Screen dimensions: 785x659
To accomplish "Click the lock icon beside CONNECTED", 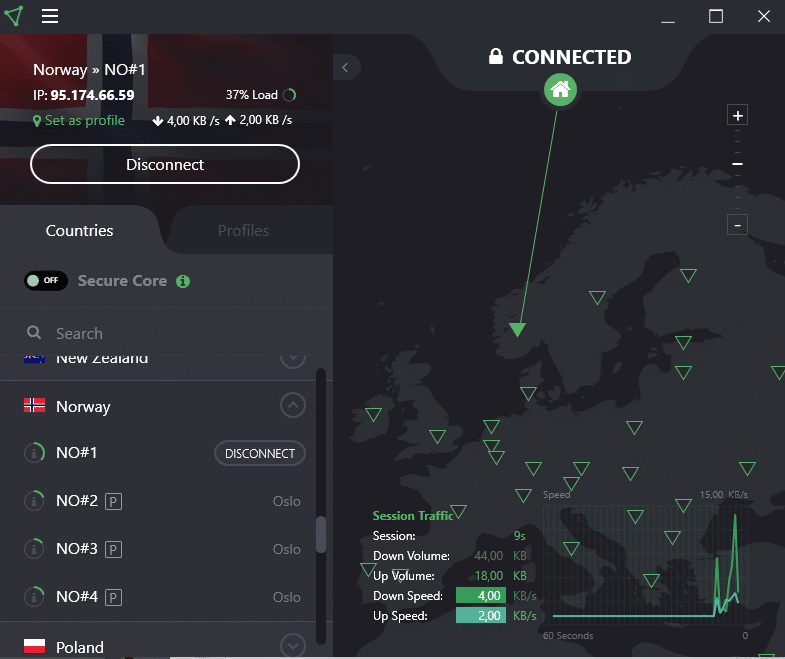I will [x=496, y=56].
